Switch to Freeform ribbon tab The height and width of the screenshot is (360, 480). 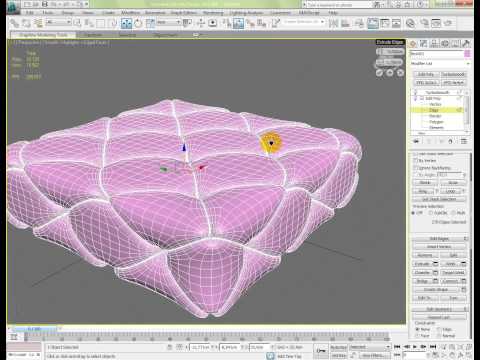pos(93,35)
